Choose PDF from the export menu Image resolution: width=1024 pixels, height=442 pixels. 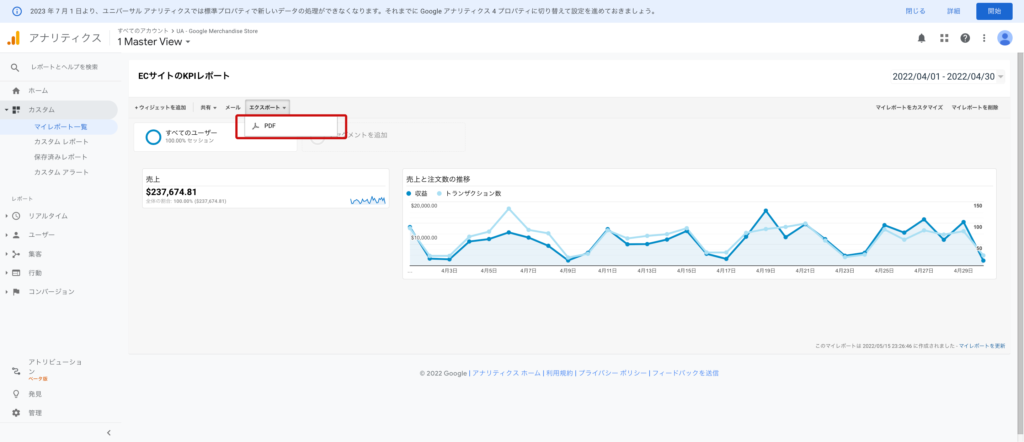pyautogui.click(x=291, y=126)
